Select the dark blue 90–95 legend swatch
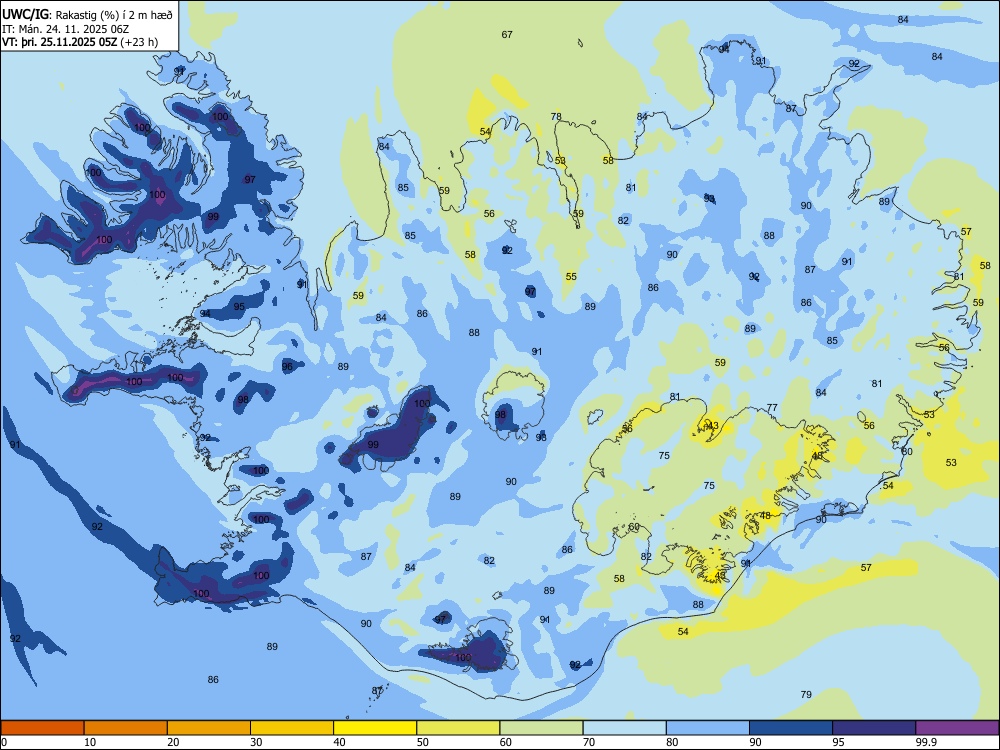This screenshot has height=750, width=1000. click(x=791, y=728)
